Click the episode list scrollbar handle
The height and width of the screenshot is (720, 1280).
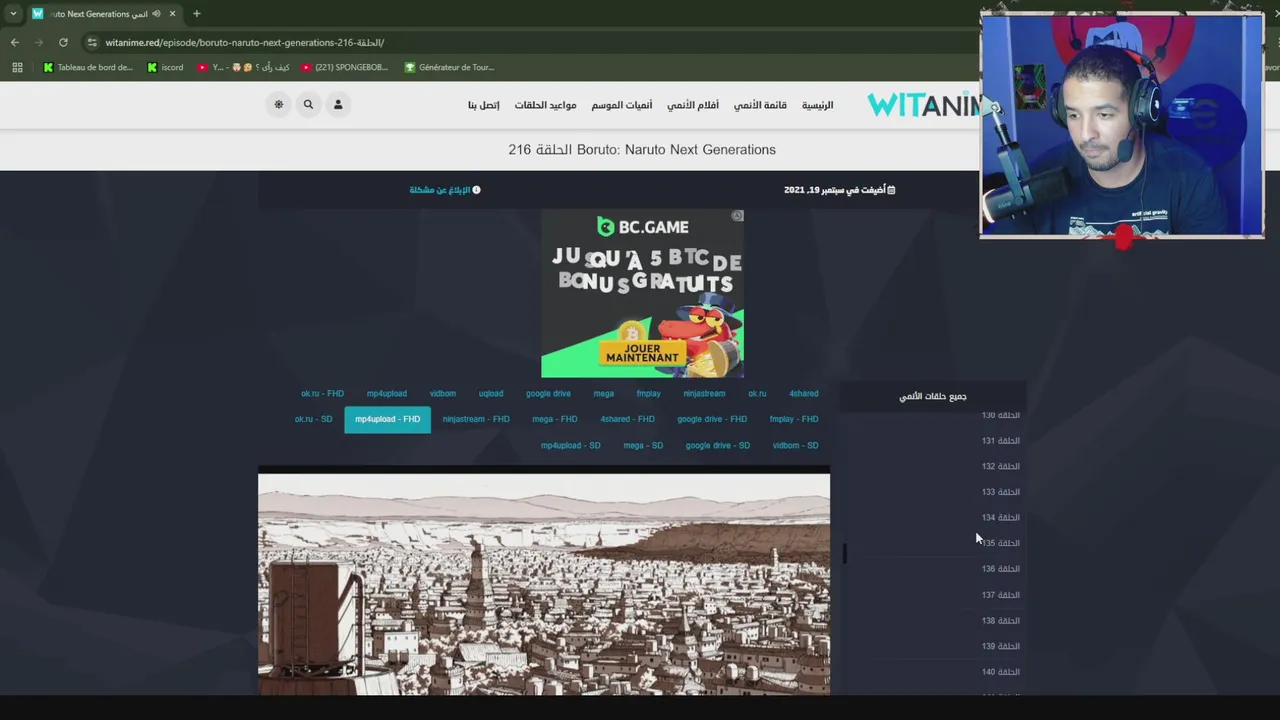[845, 553]
